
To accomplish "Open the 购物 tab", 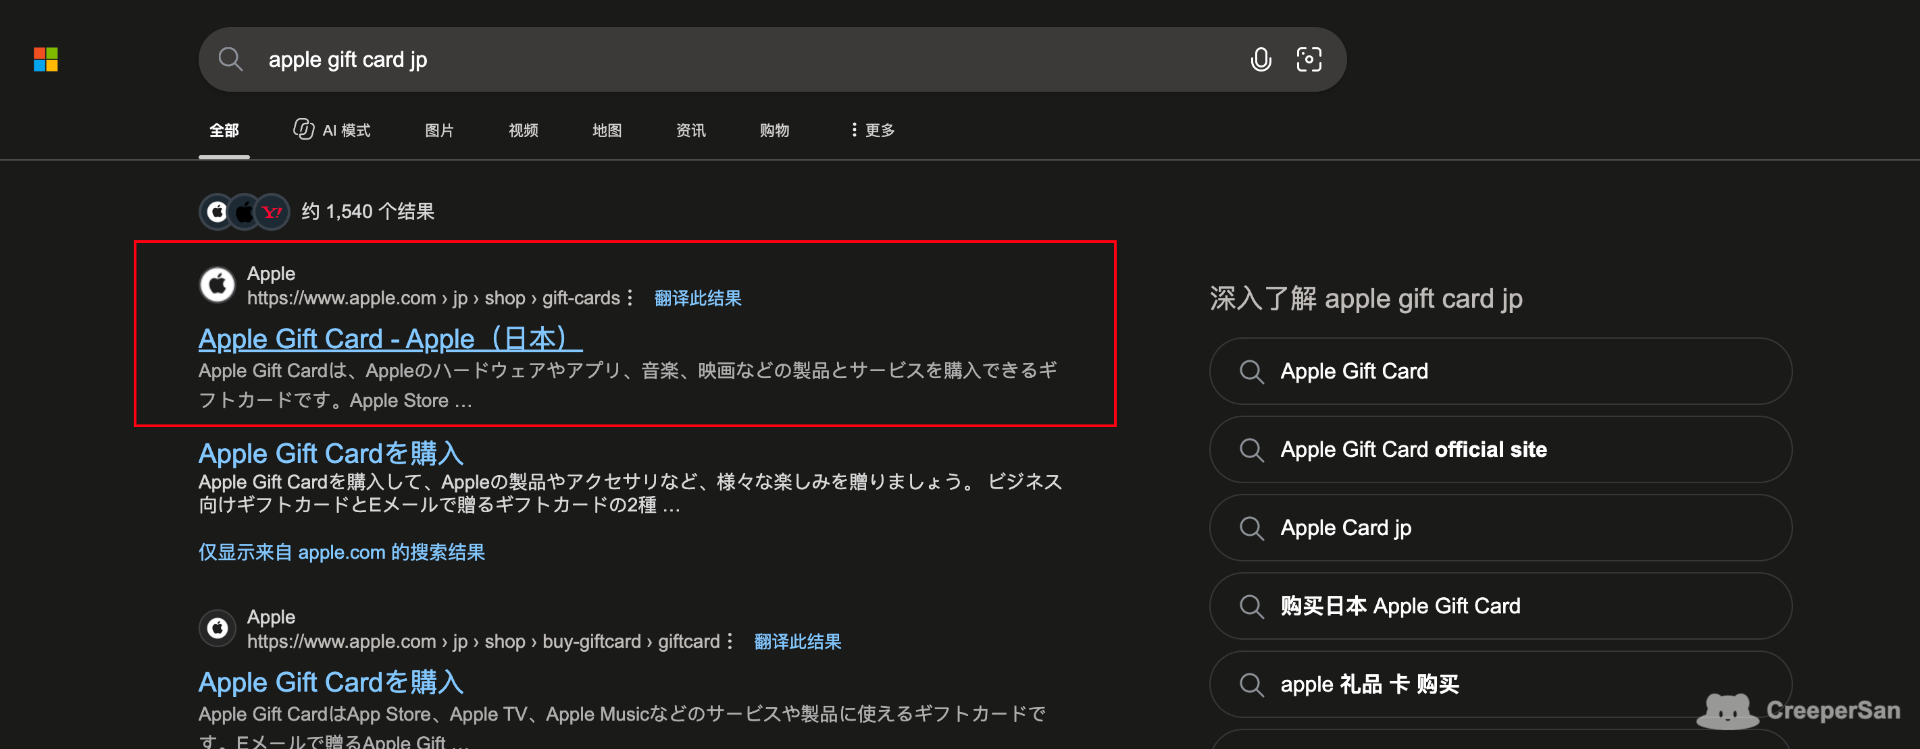I will (x=775, y=130).
